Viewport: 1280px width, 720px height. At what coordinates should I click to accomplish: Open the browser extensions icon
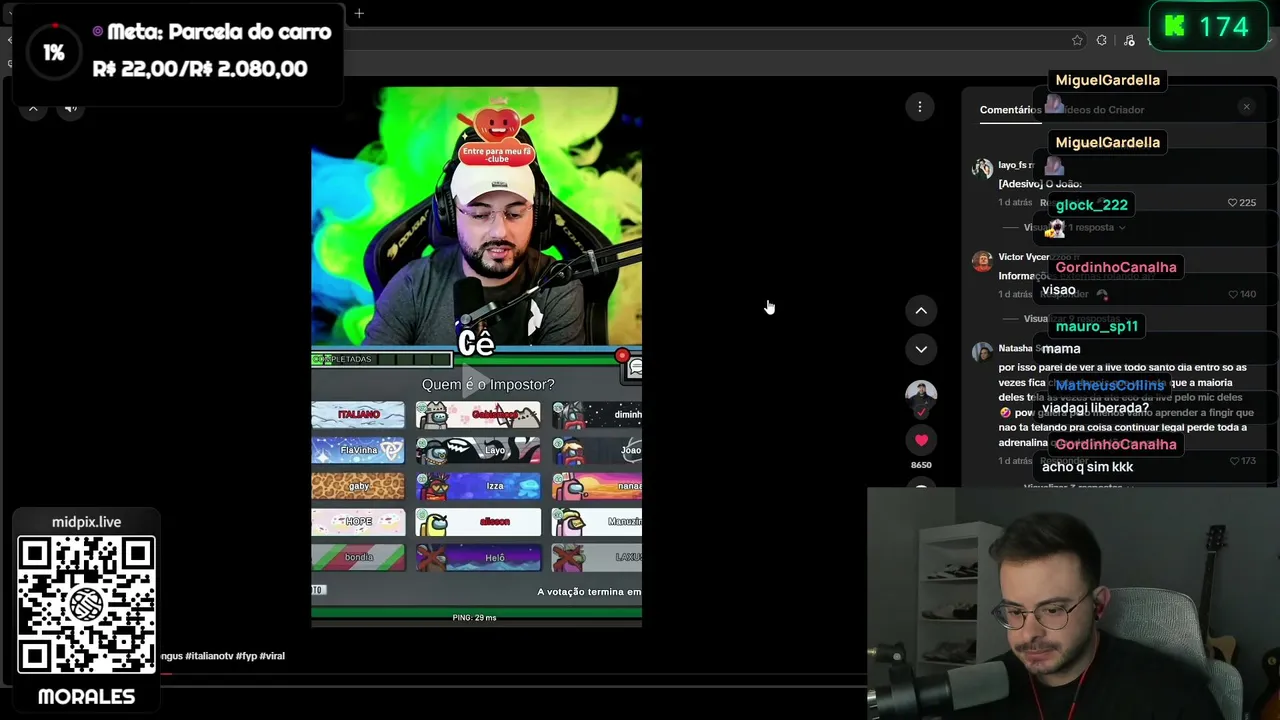[1102, 40]
